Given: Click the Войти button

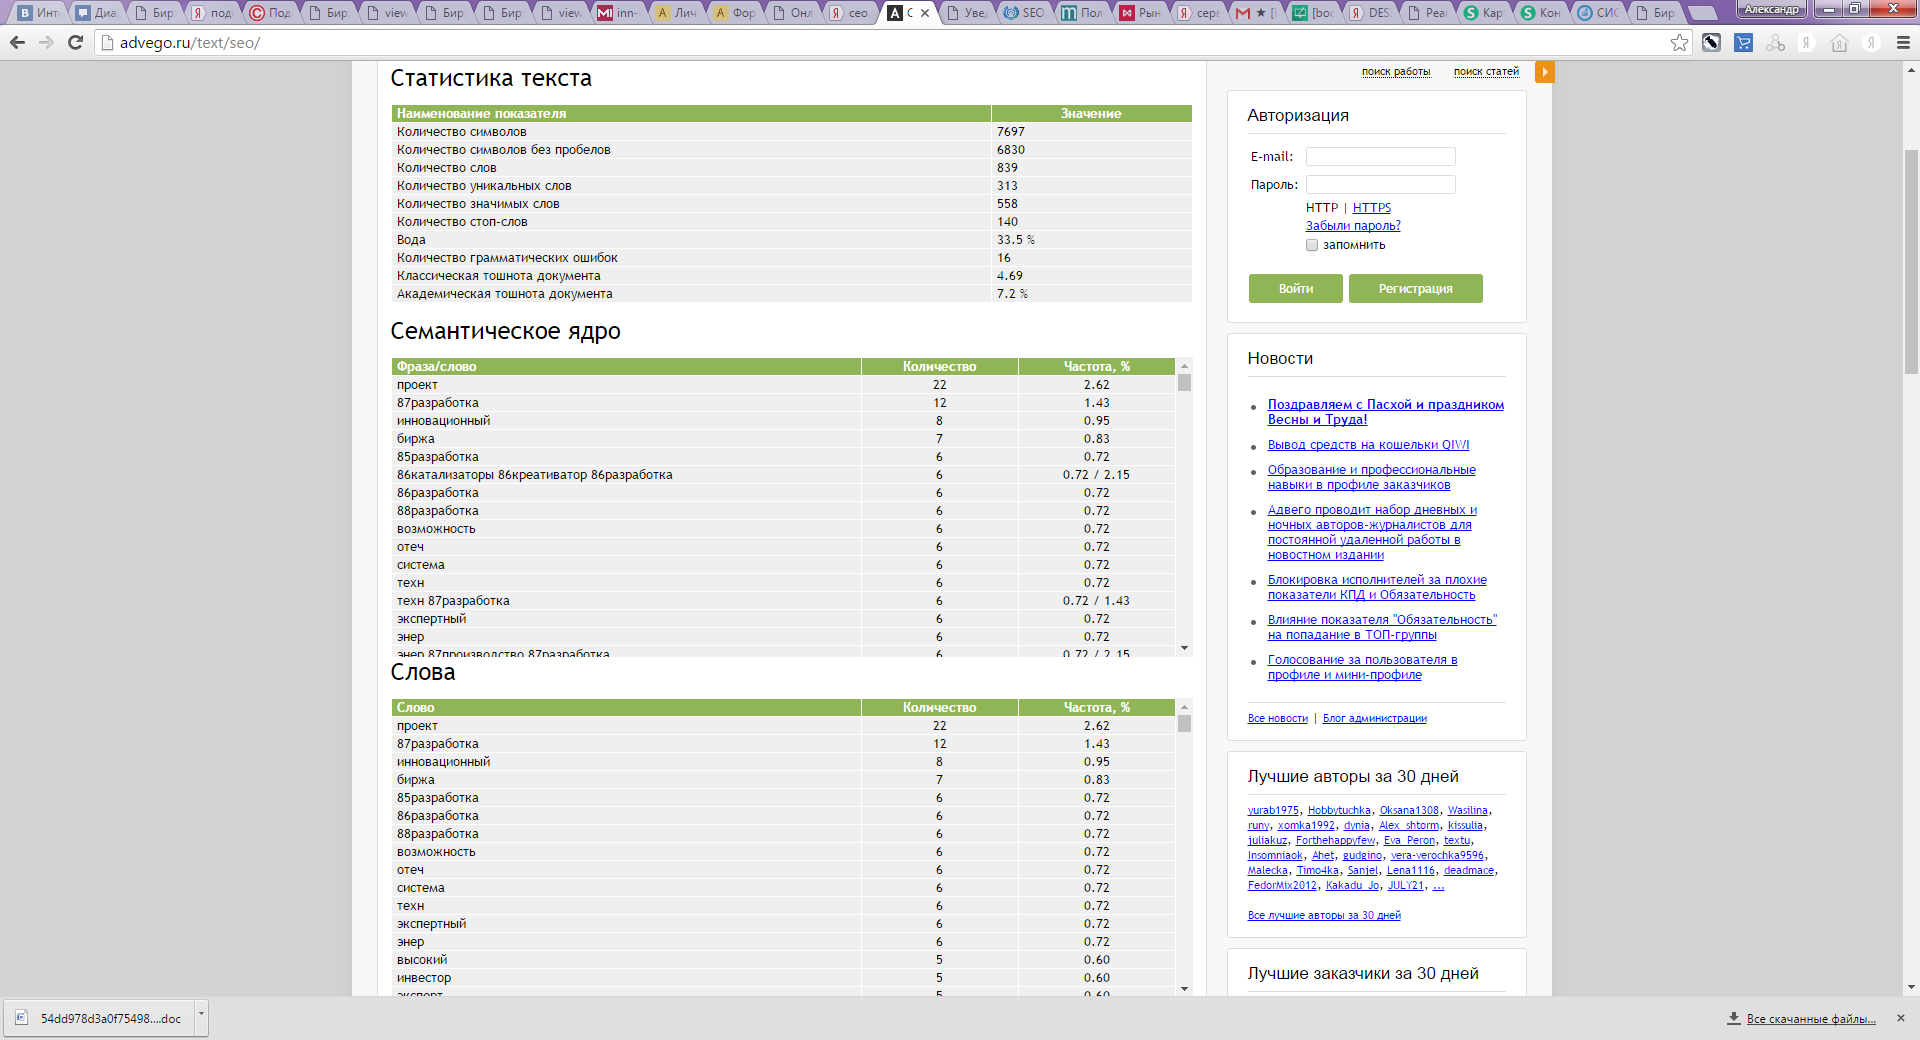Looking at the screenshot, I should tap(1296, 288).
